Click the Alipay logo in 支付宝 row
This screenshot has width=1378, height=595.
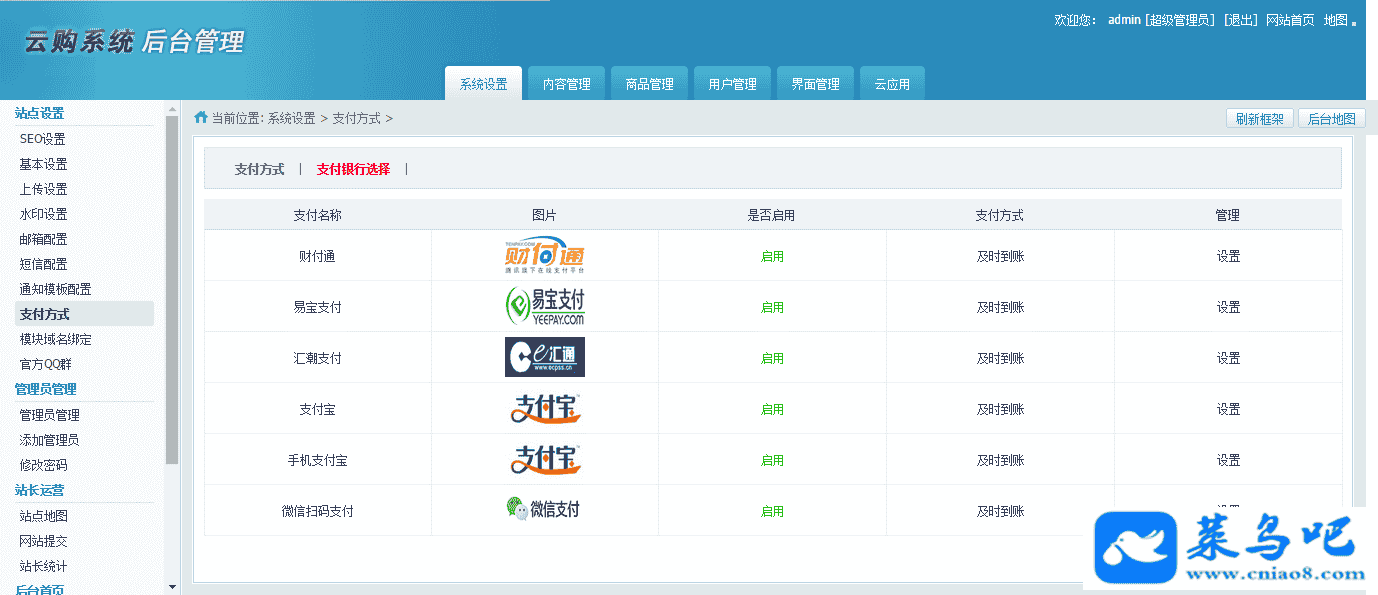pos(545,409)
